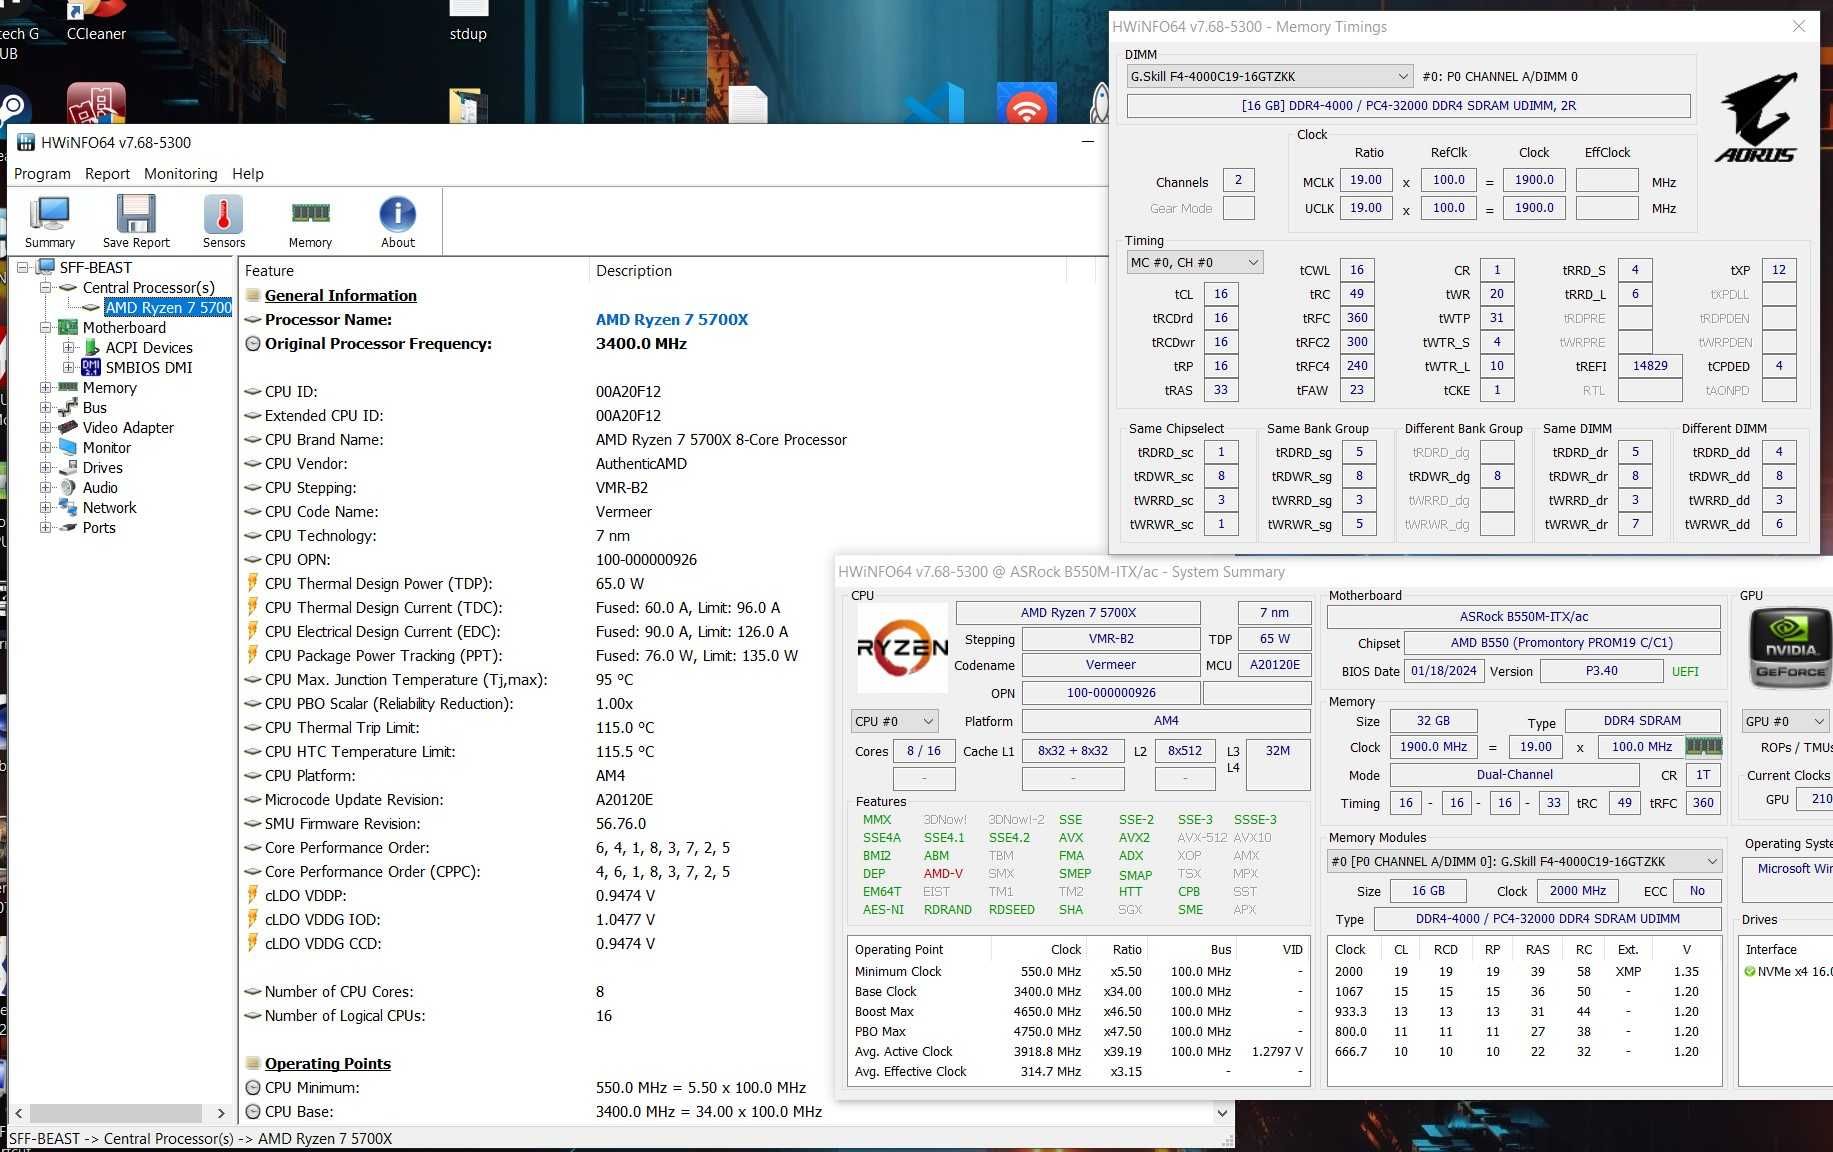The height and width of the screenshot is (1152, 1833).
Task: Select the Ports tree node
Action: tap(99, 527)
